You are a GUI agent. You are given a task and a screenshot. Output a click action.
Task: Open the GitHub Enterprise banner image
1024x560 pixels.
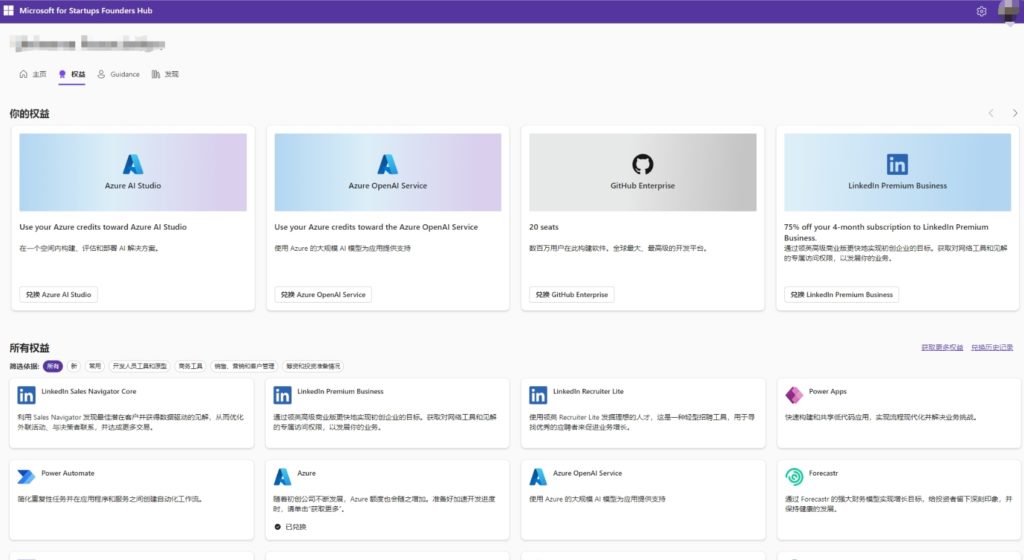pyautogui.click(x=643, y=172)
